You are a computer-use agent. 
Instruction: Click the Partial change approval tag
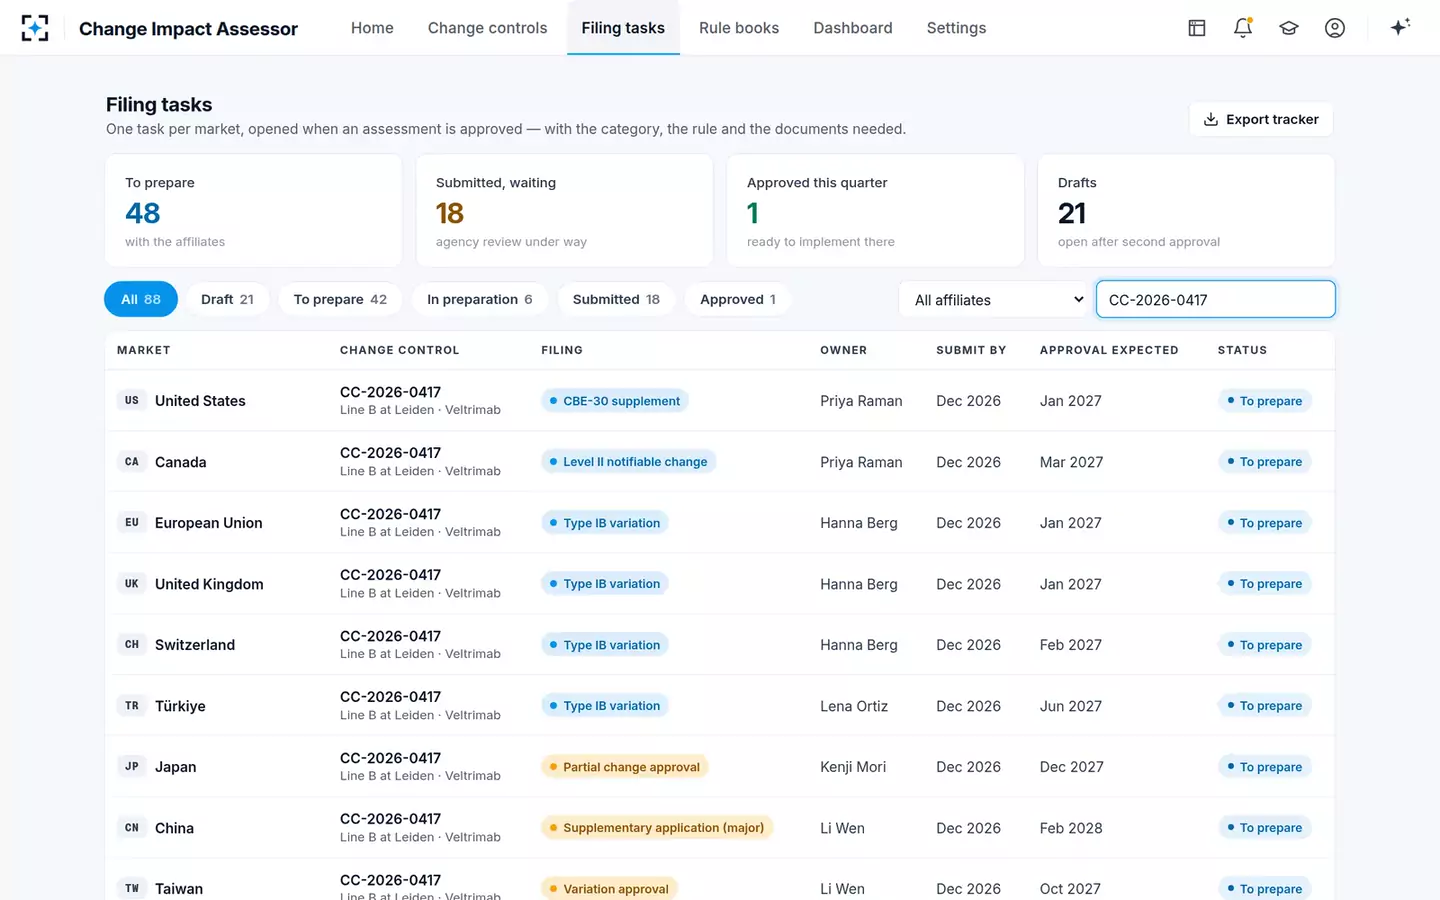tap(625, 767)
